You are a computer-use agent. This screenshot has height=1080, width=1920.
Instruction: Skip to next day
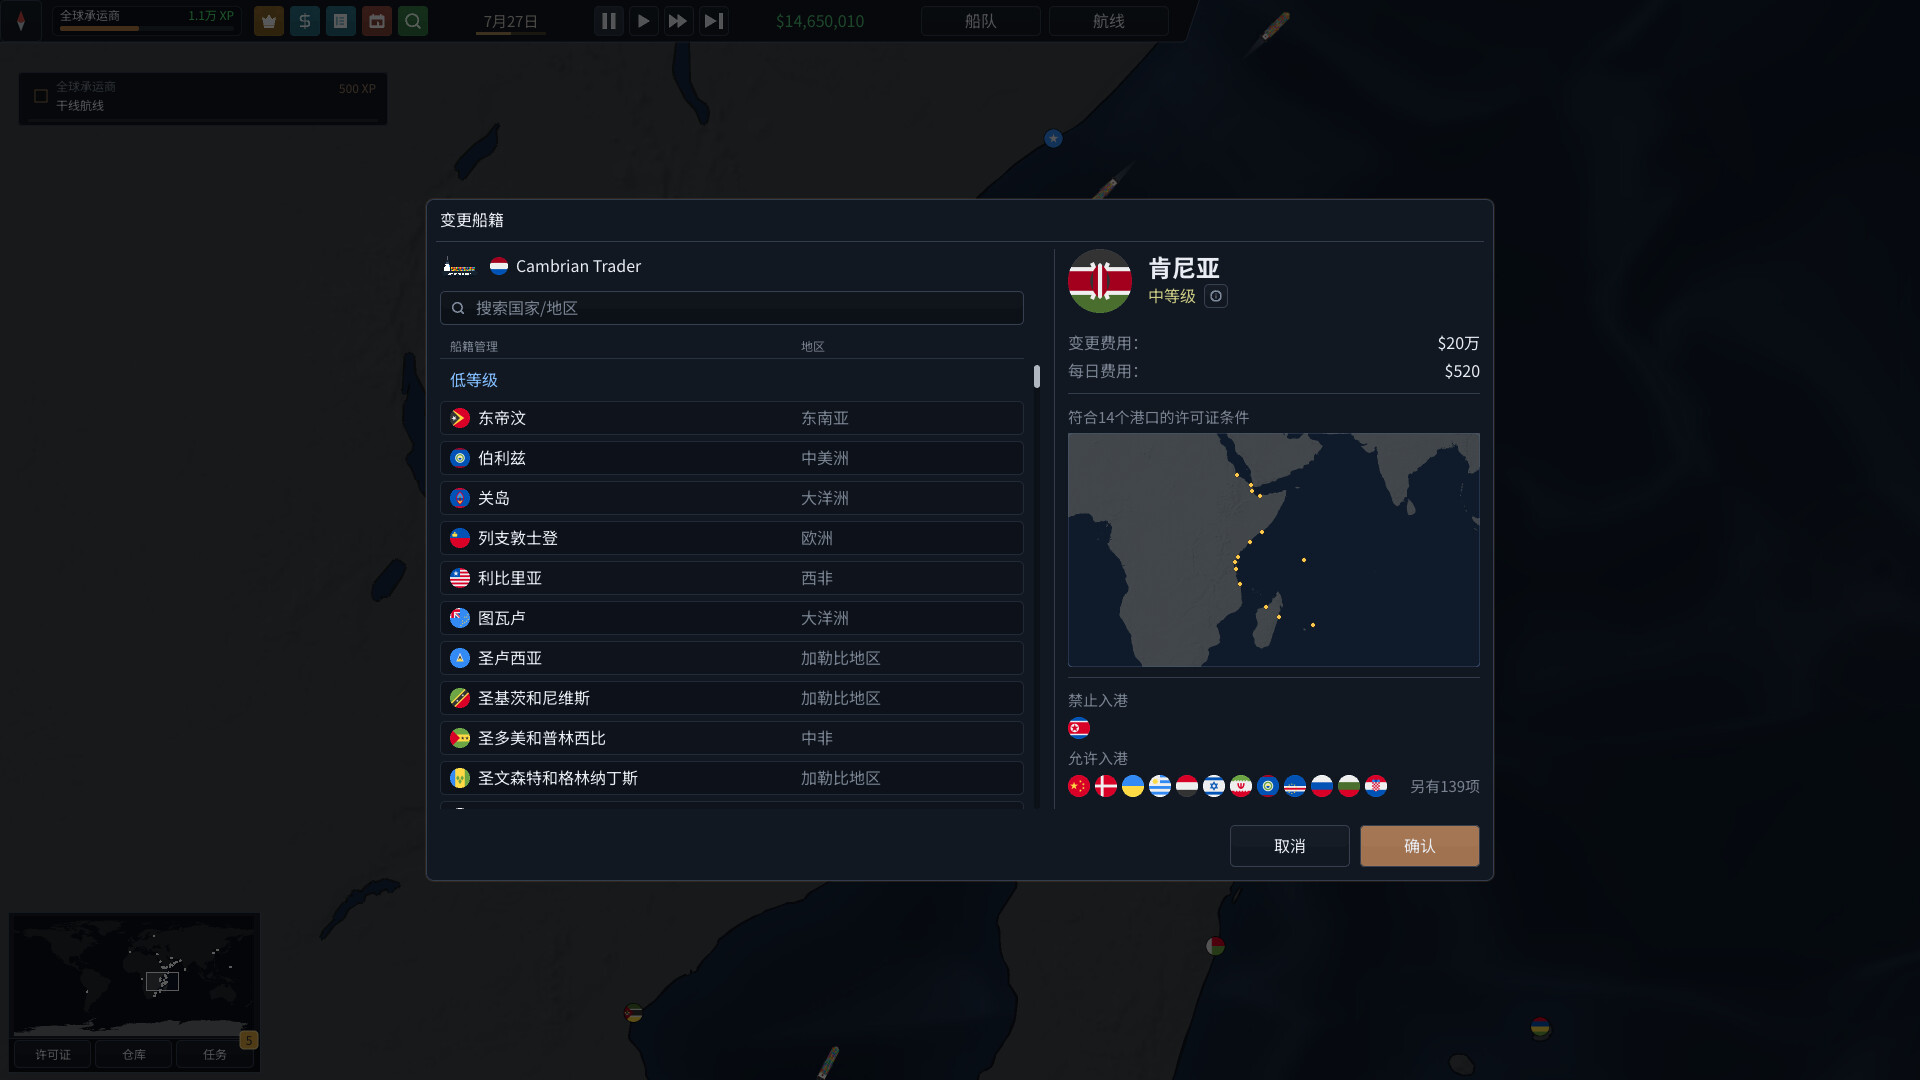coord(713,21)
